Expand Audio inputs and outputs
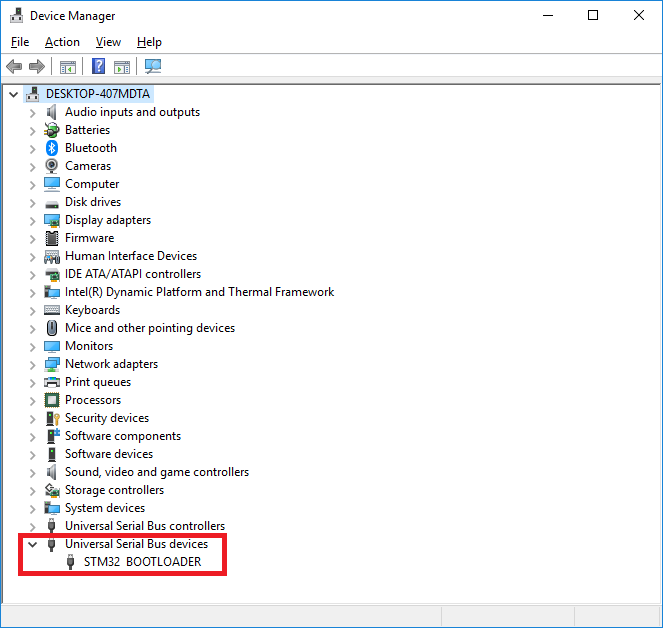Screen dimensions: 663x628 pyautogui.click(x=33, y=112)
